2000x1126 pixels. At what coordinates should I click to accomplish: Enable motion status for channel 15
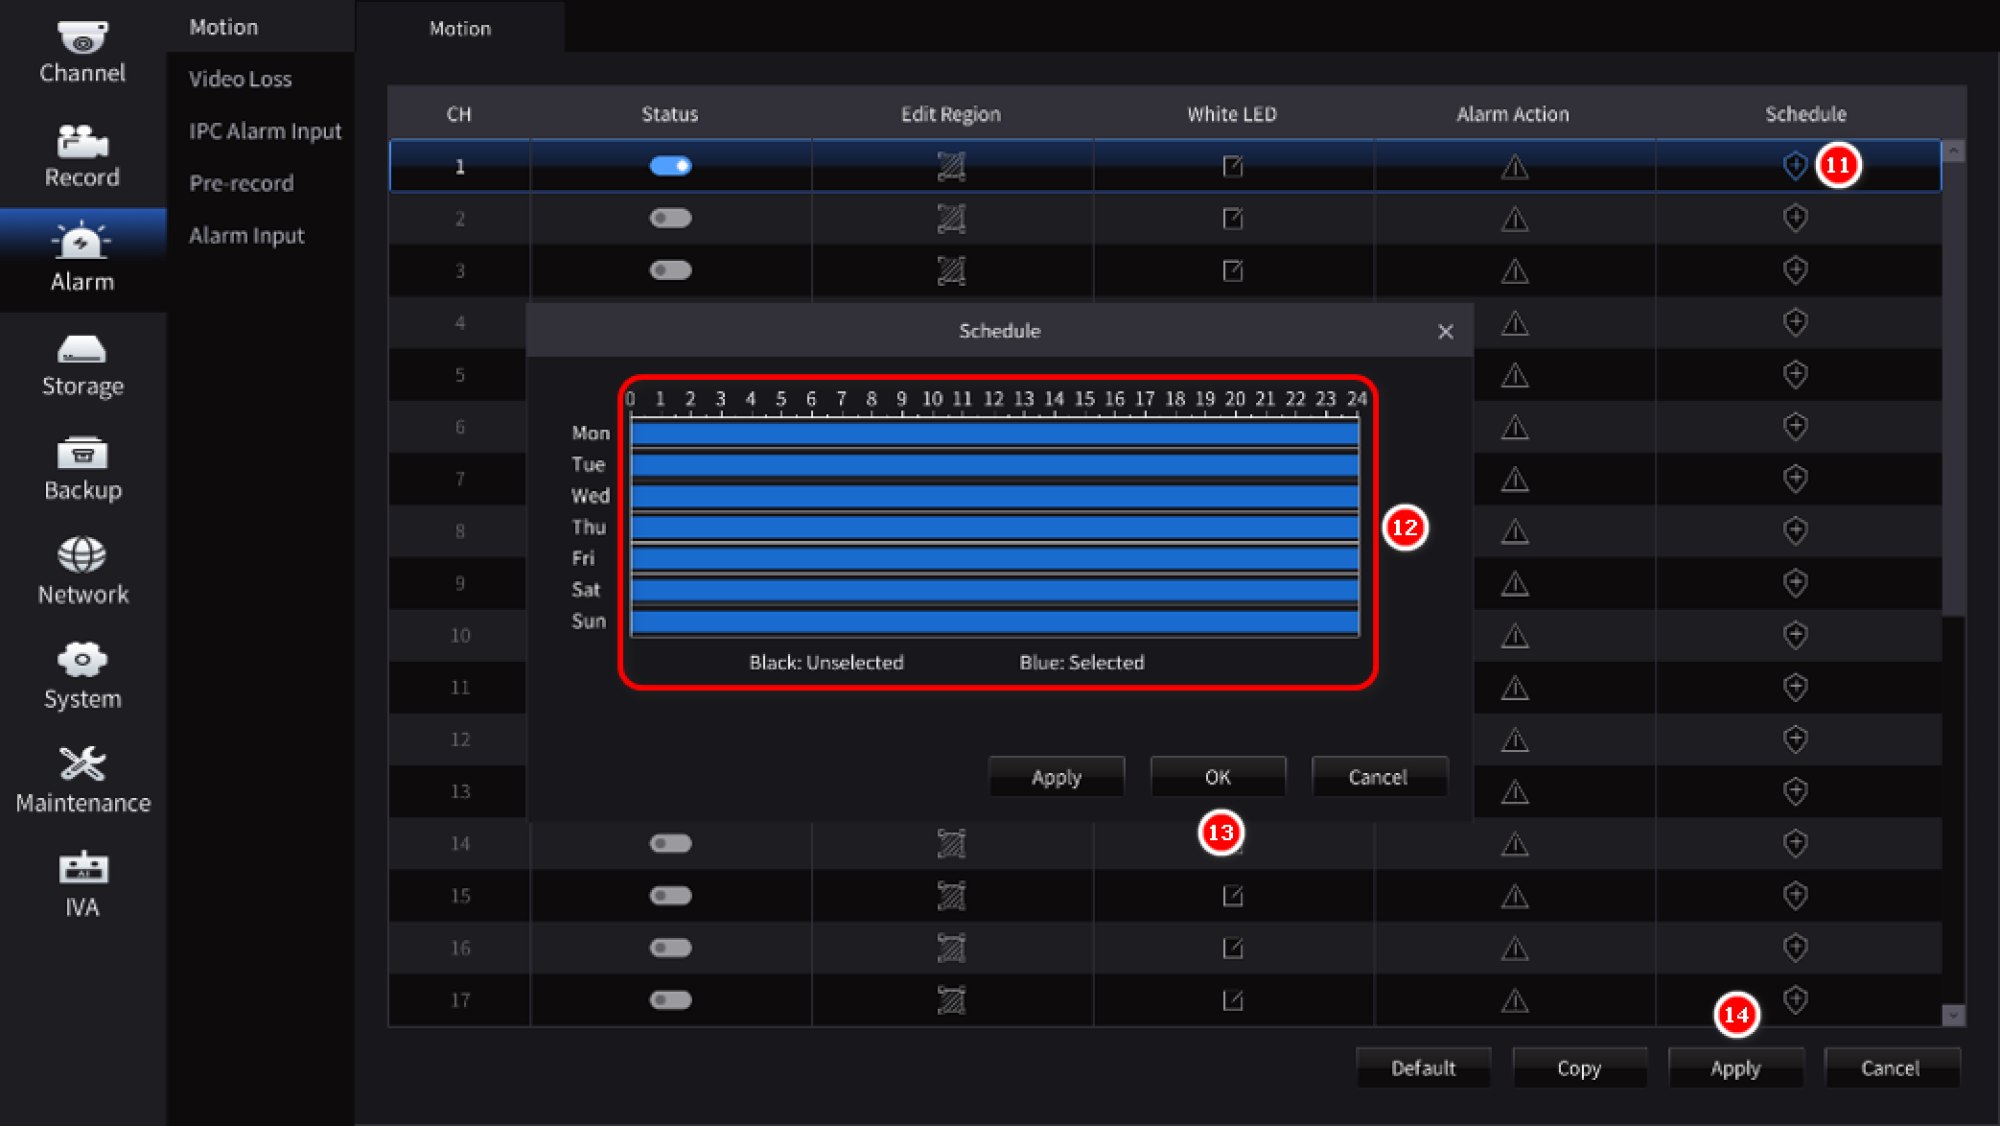(670, 896)
